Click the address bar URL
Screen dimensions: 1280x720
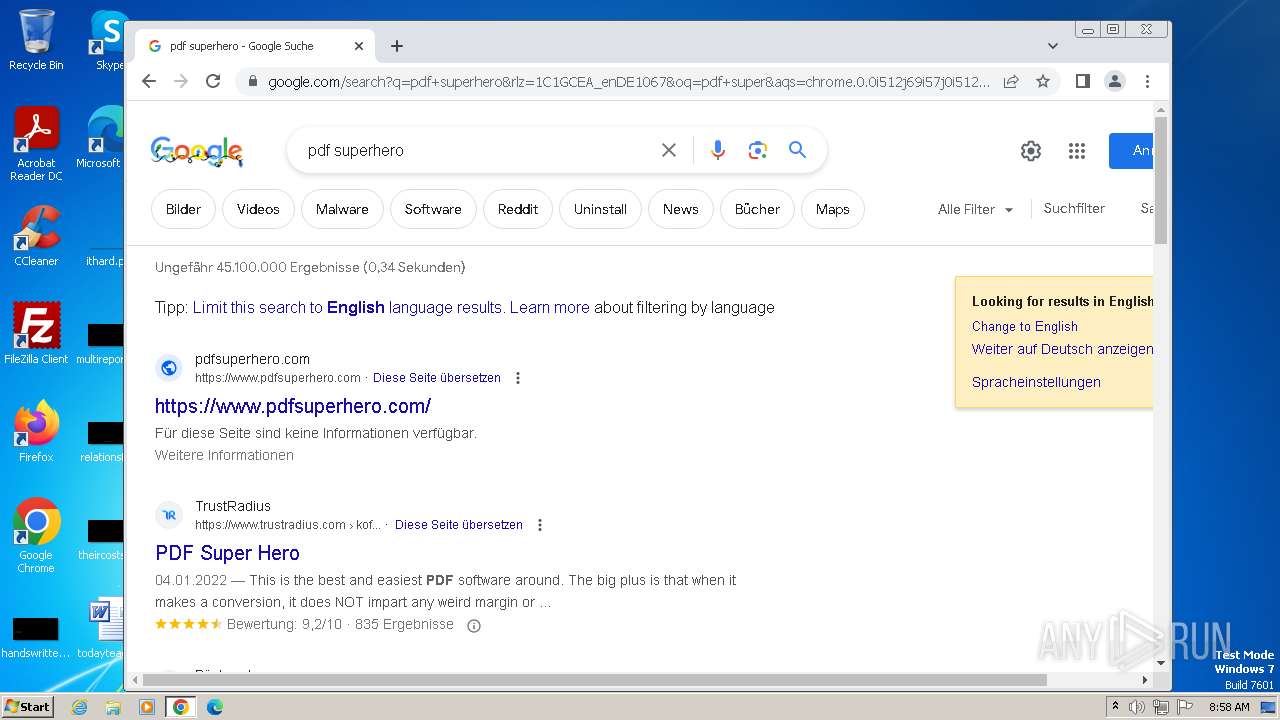click(x=629, y=81)
